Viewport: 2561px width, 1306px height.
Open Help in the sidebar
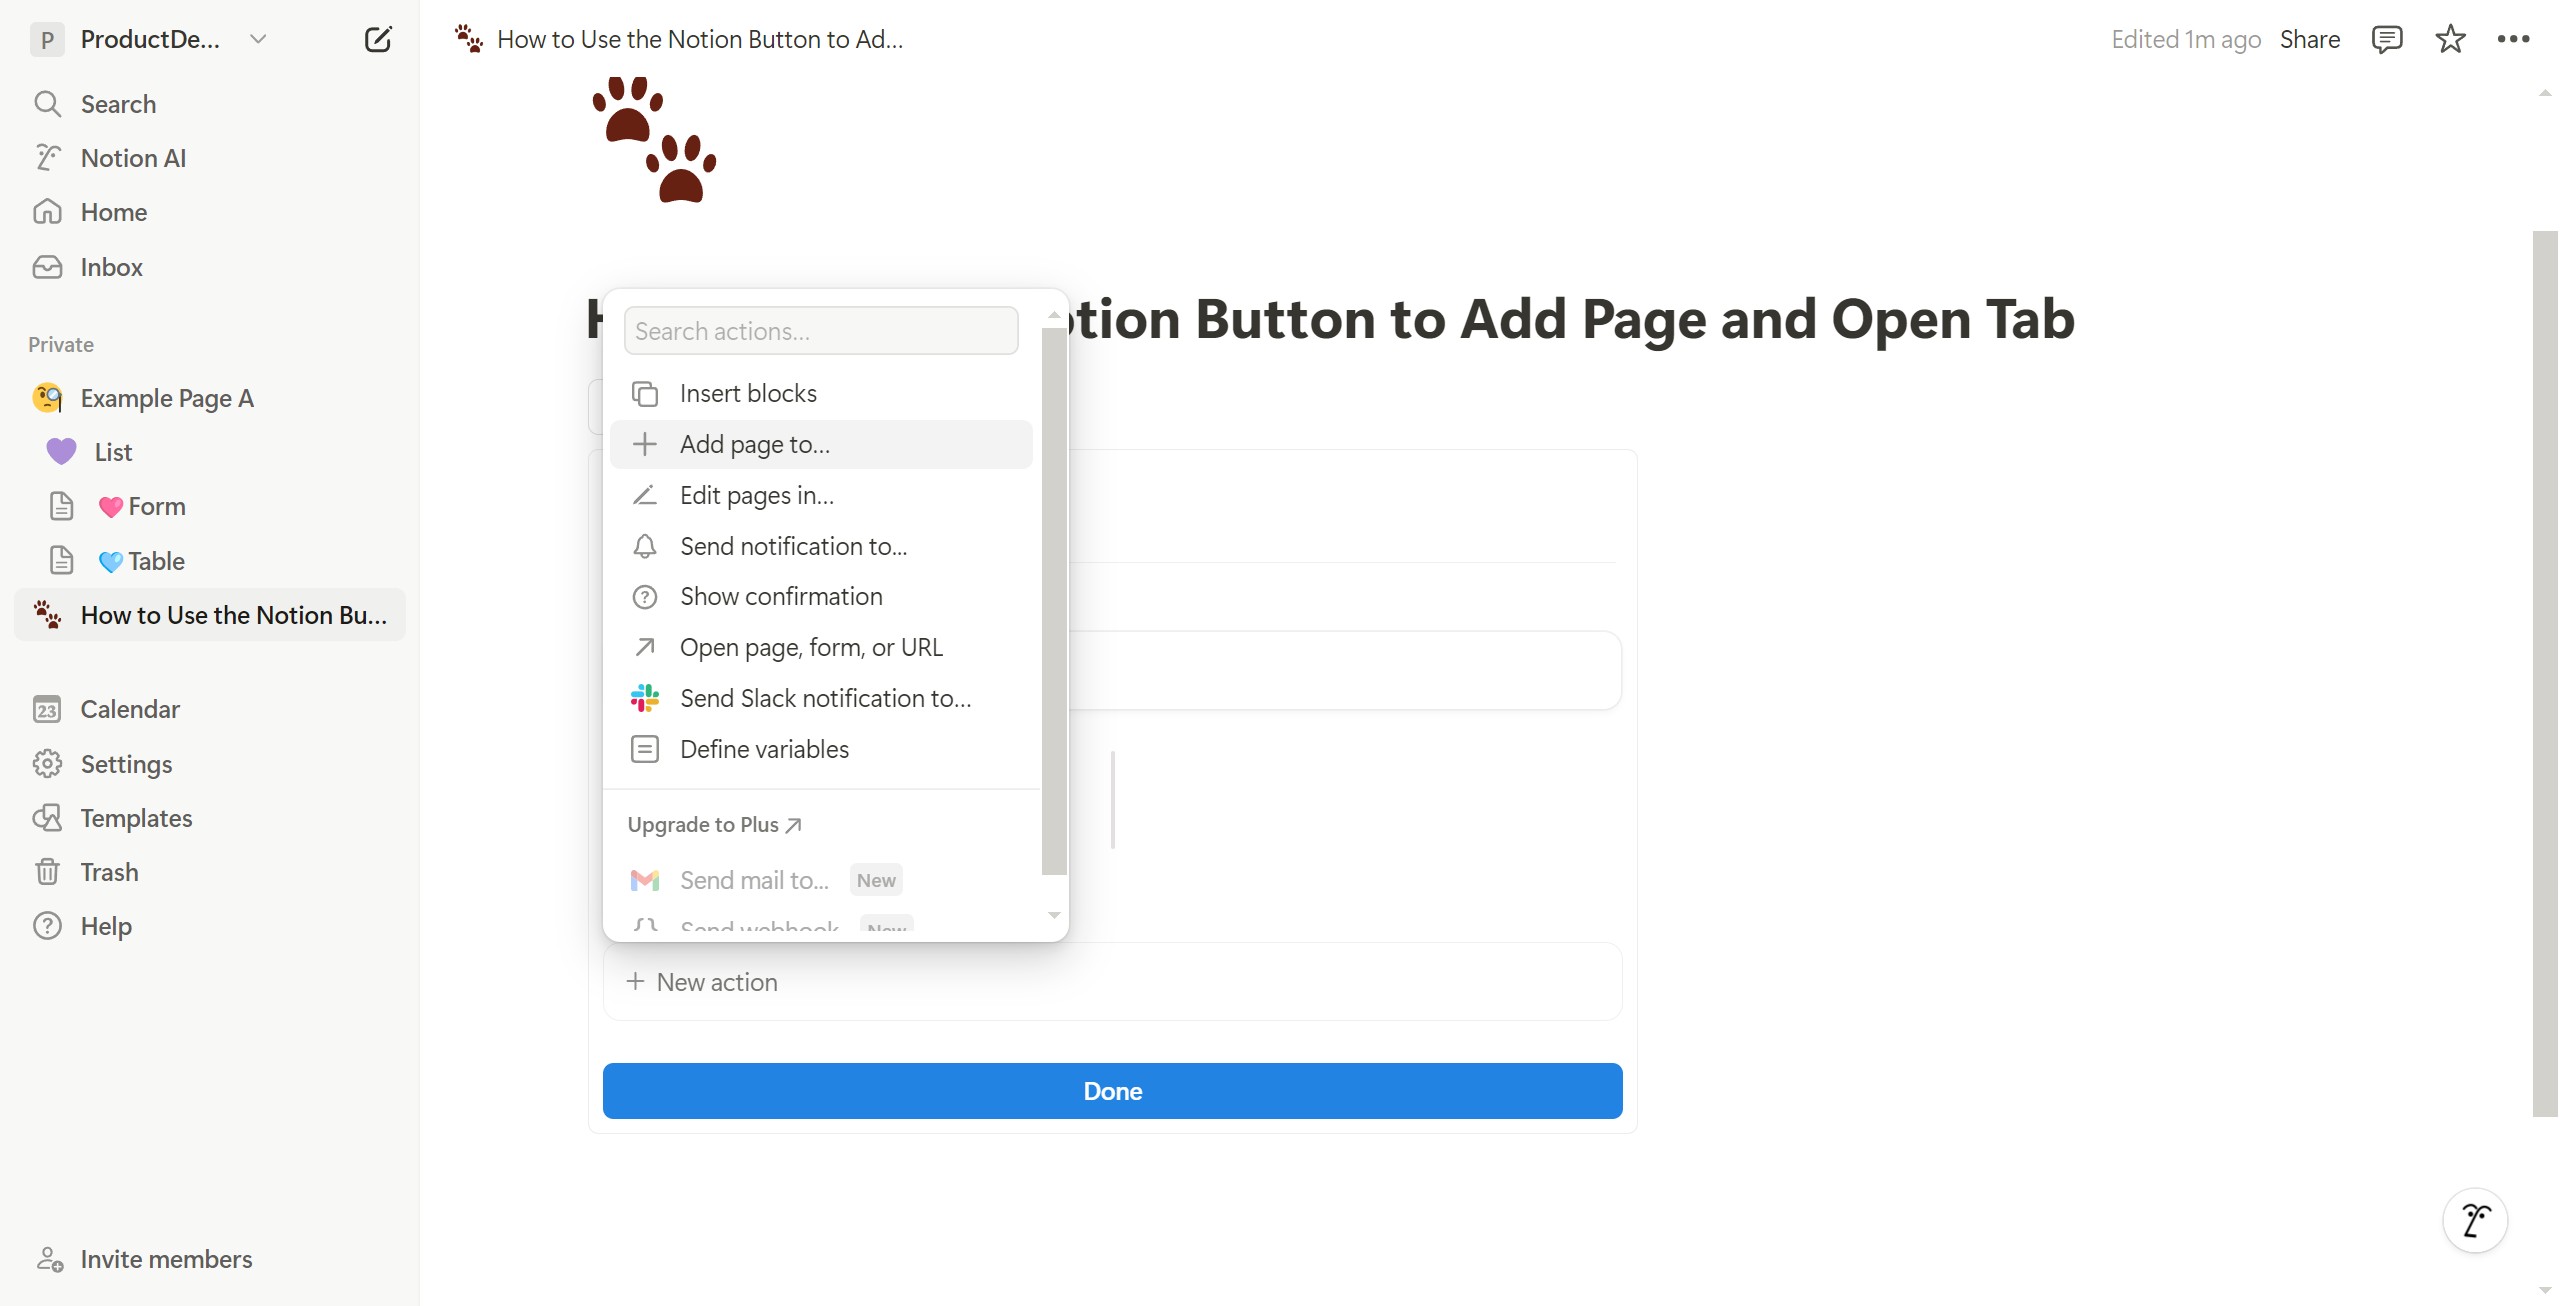pyautogui.click(x=210, y=926)
